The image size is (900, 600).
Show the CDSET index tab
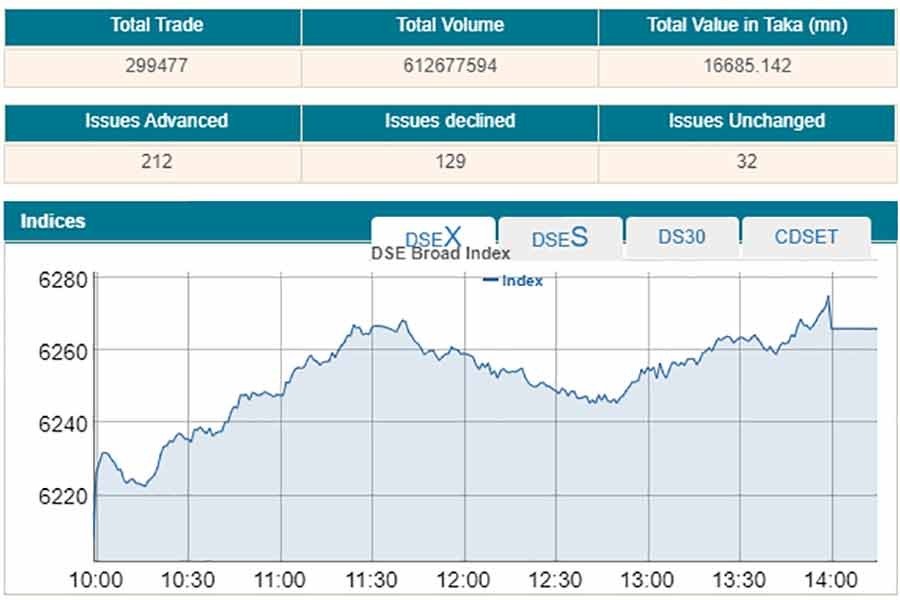(806, 237)
